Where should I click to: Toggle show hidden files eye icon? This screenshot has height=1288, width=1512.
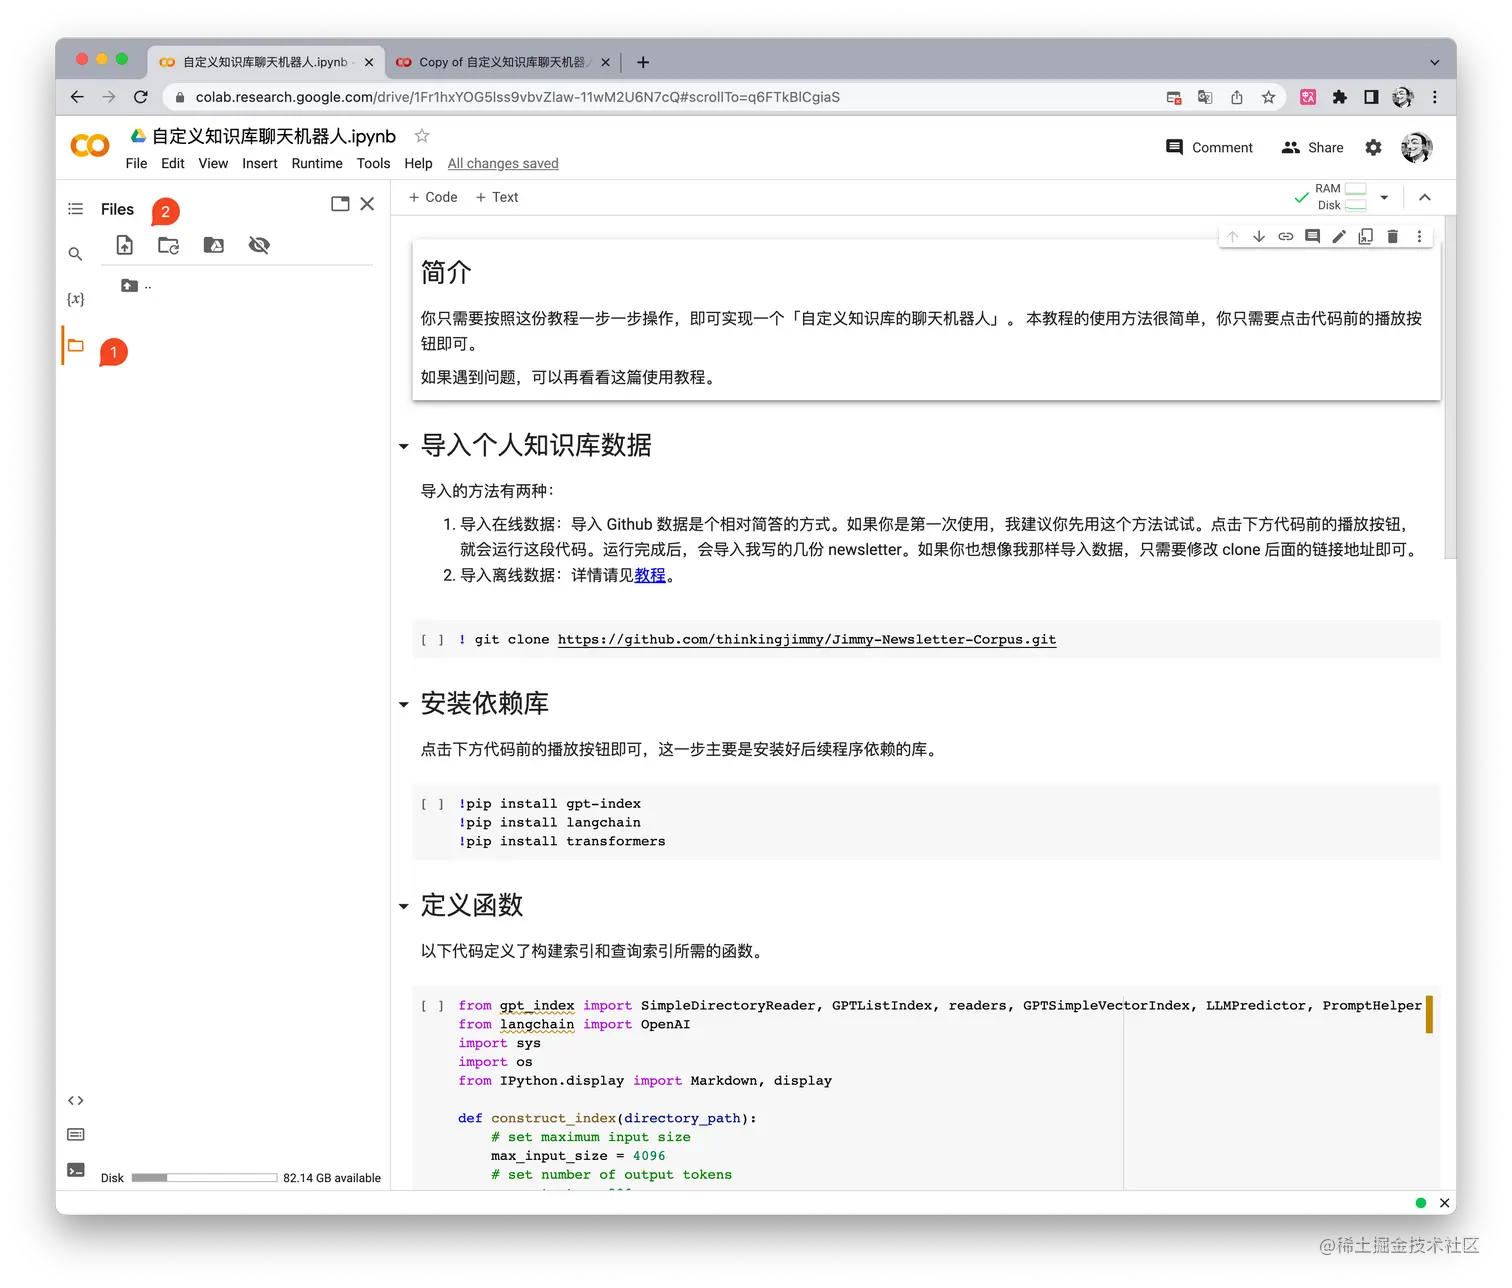pyautogui.click(x=259, y=245)
